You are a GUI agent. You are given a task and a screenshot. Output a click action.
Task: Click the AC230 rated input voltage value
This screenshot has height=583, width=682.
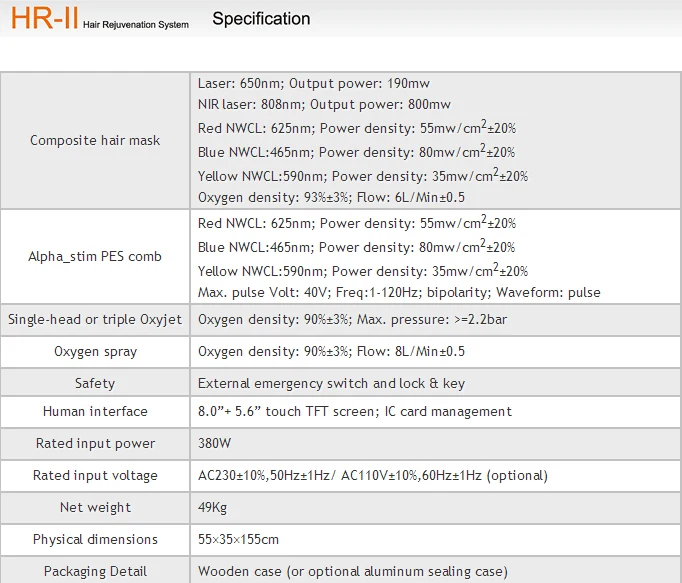click(372, 475)
